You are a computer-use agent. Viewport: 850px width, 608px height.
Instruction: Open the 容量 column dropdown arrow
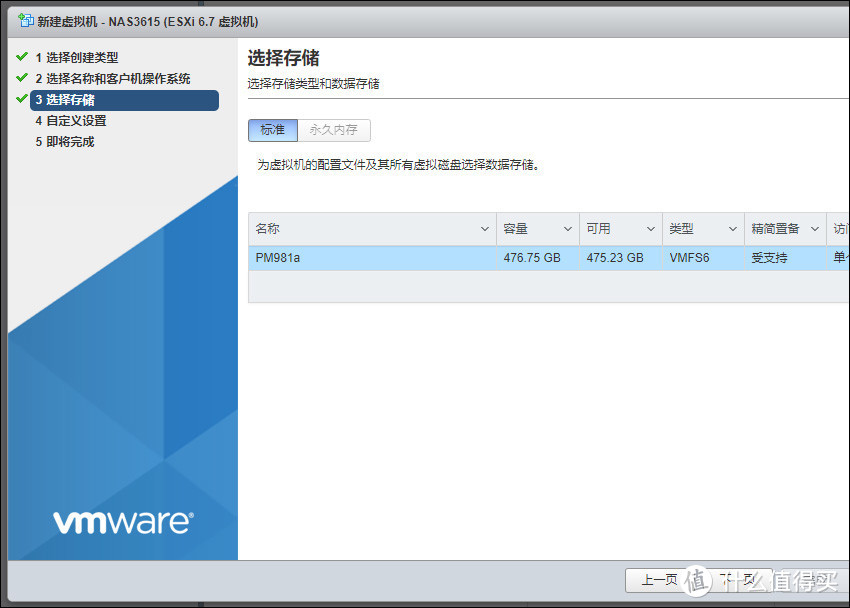pos(567,229)
